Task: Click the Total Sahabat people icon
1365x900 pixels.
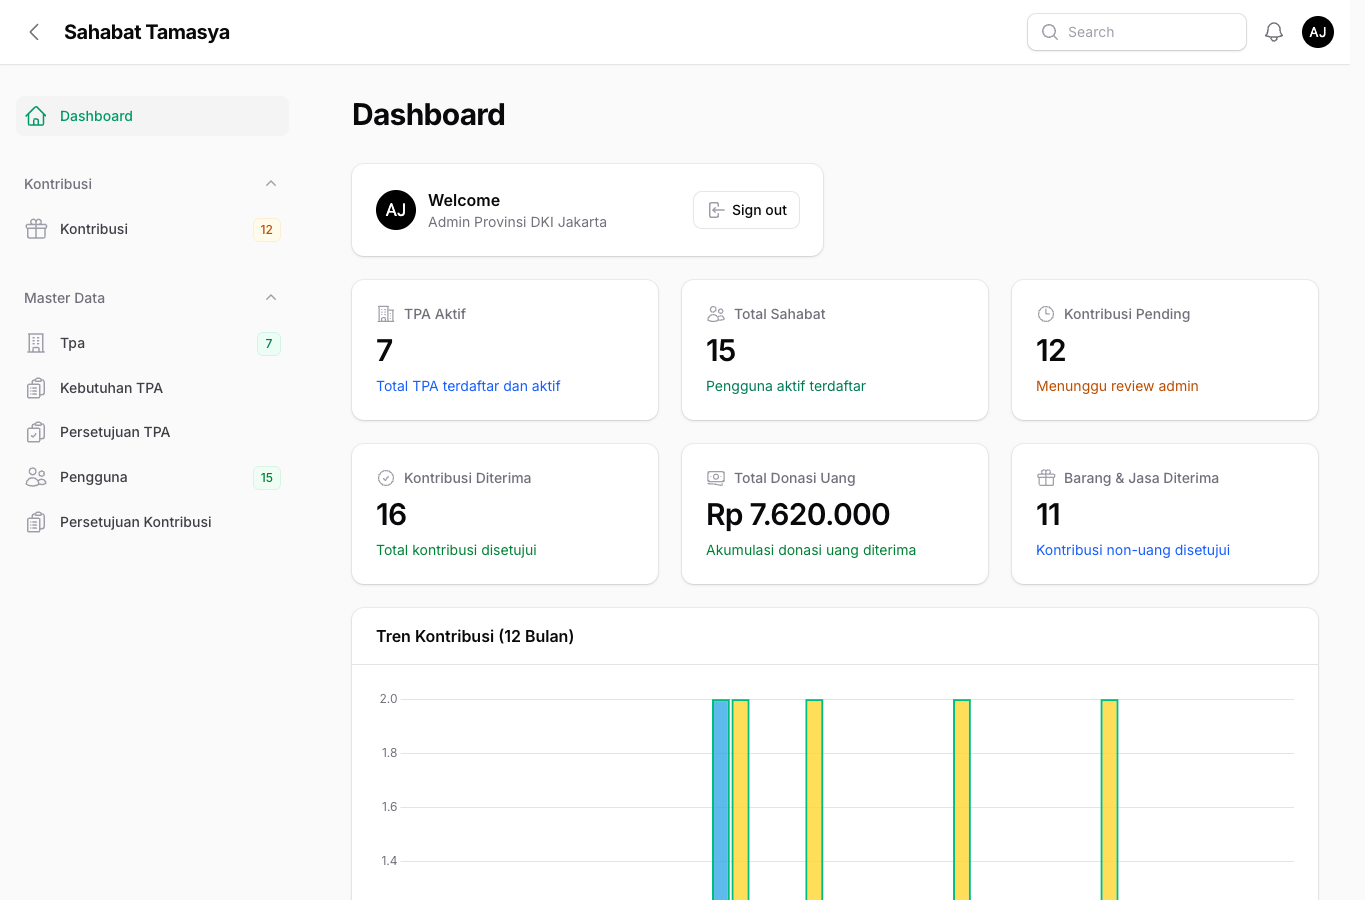Action: (716, 314)
